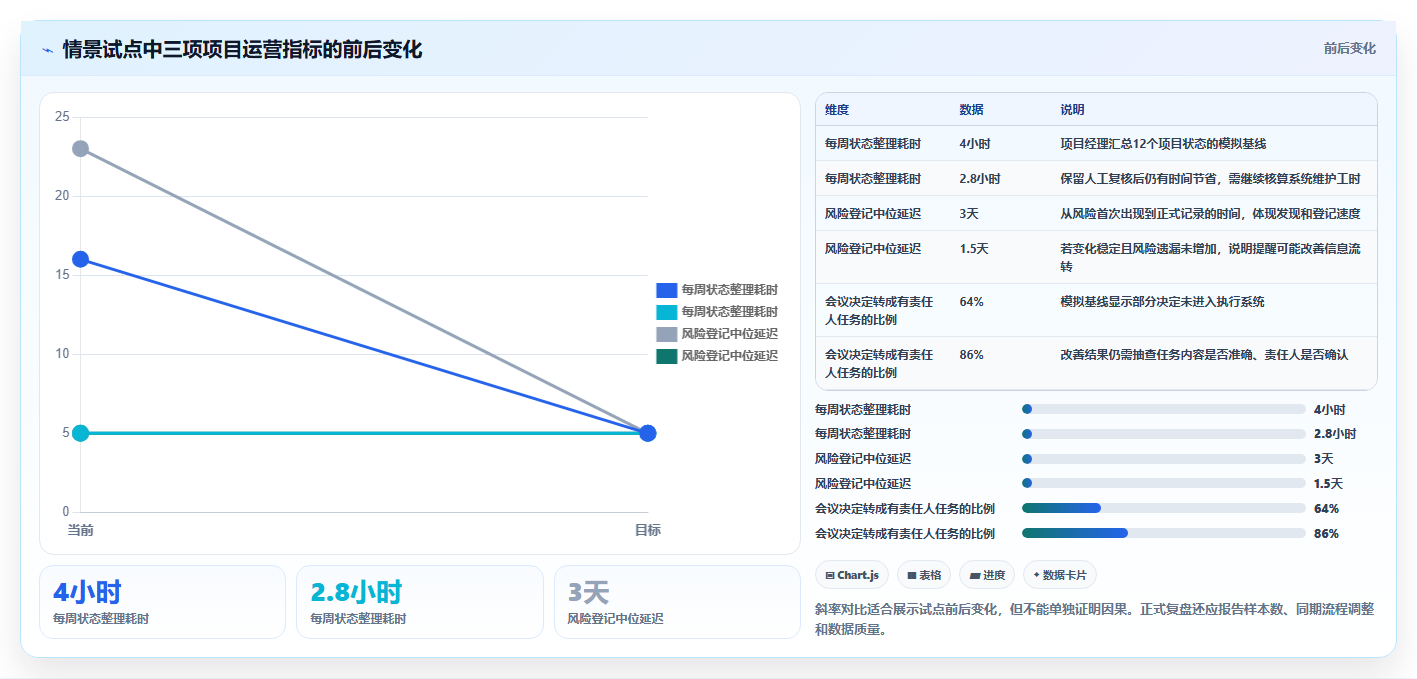The height and width of the screenshot is (679, 1417).
Task: Click the progress bar showing 64%
Action: 1164,508
